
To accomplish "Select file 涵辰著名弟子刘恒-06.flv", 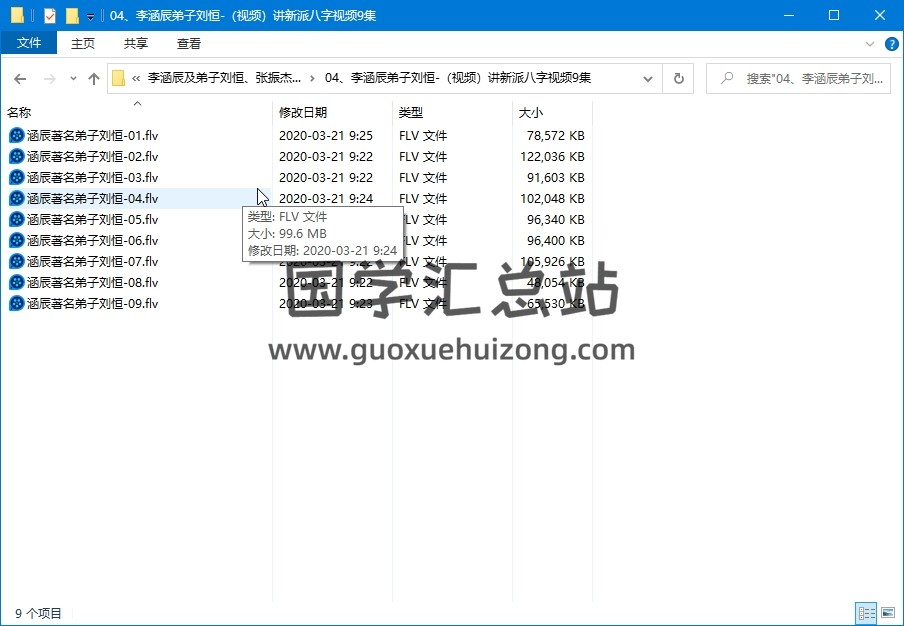I will coord(92,240).
